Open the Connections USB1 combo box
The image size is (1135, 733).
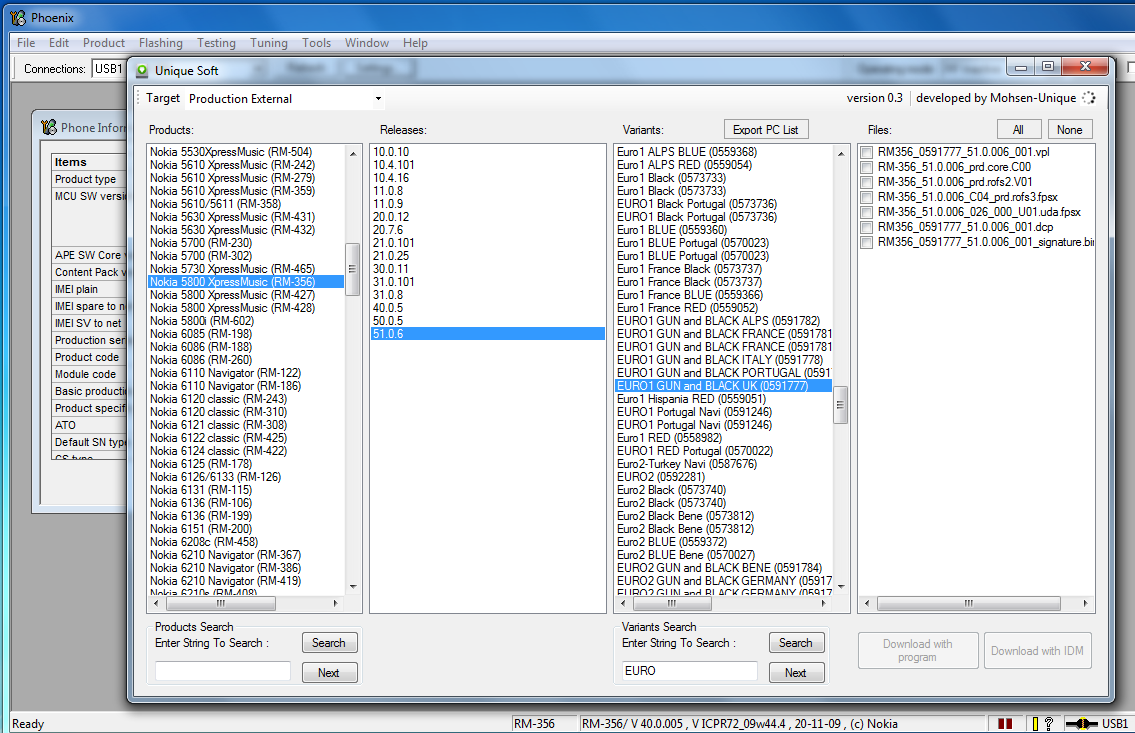(x=109, y=69)
